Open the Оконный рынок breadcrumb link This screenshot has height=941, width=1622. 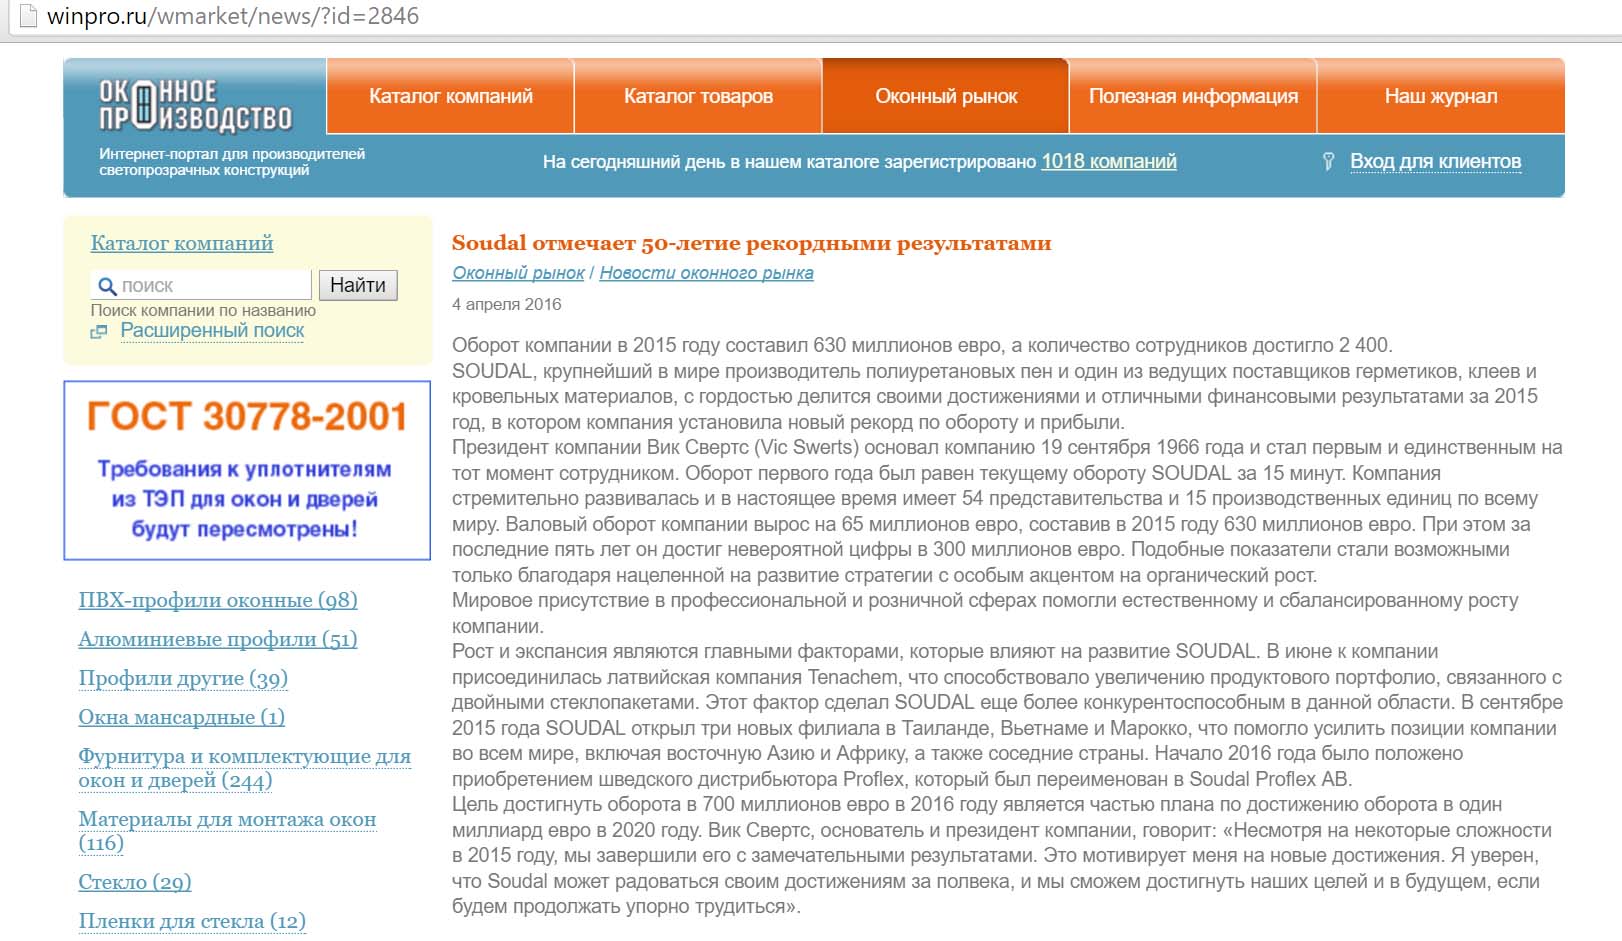click(x=518, y=273)
